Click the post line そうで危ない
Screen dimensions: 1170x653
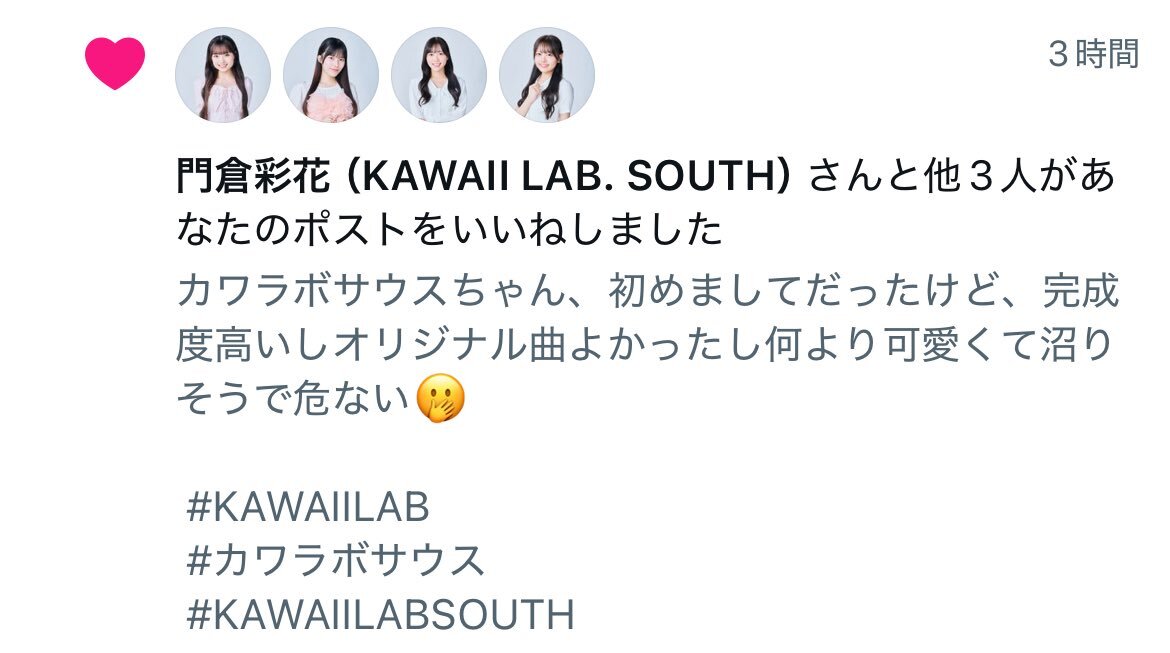(293, 398)
